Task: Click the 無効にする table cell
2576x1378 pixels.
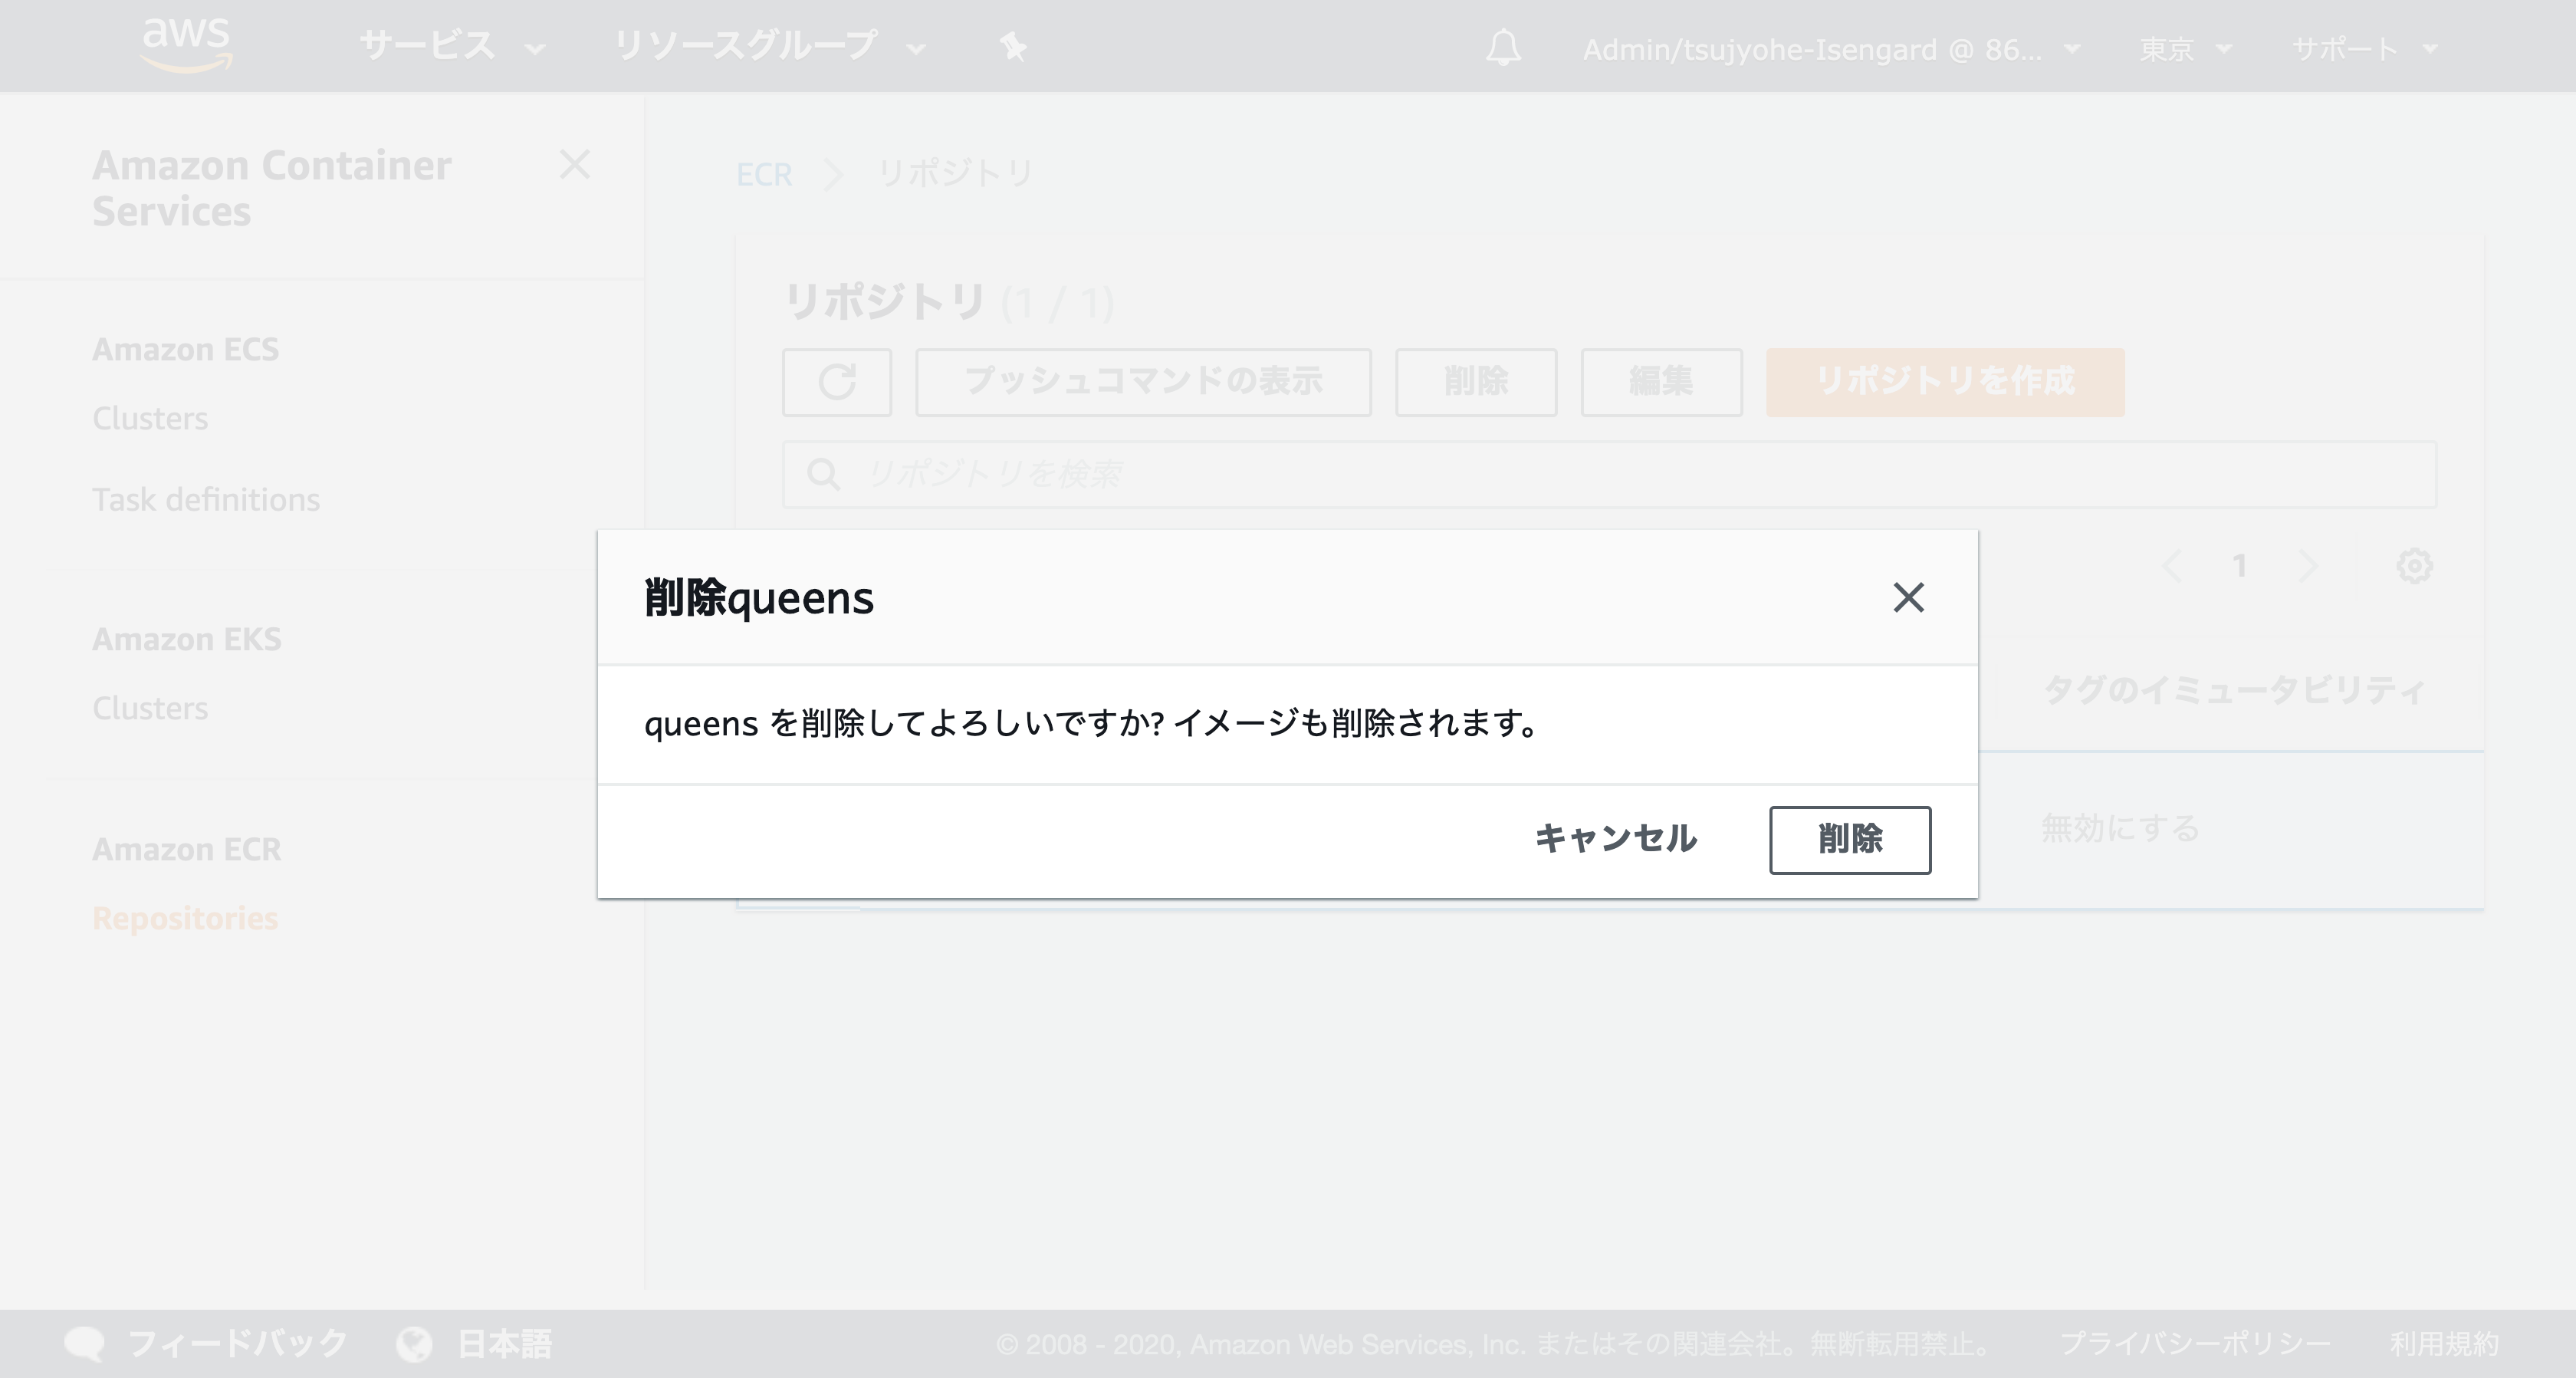Action: pos(2120,828)
